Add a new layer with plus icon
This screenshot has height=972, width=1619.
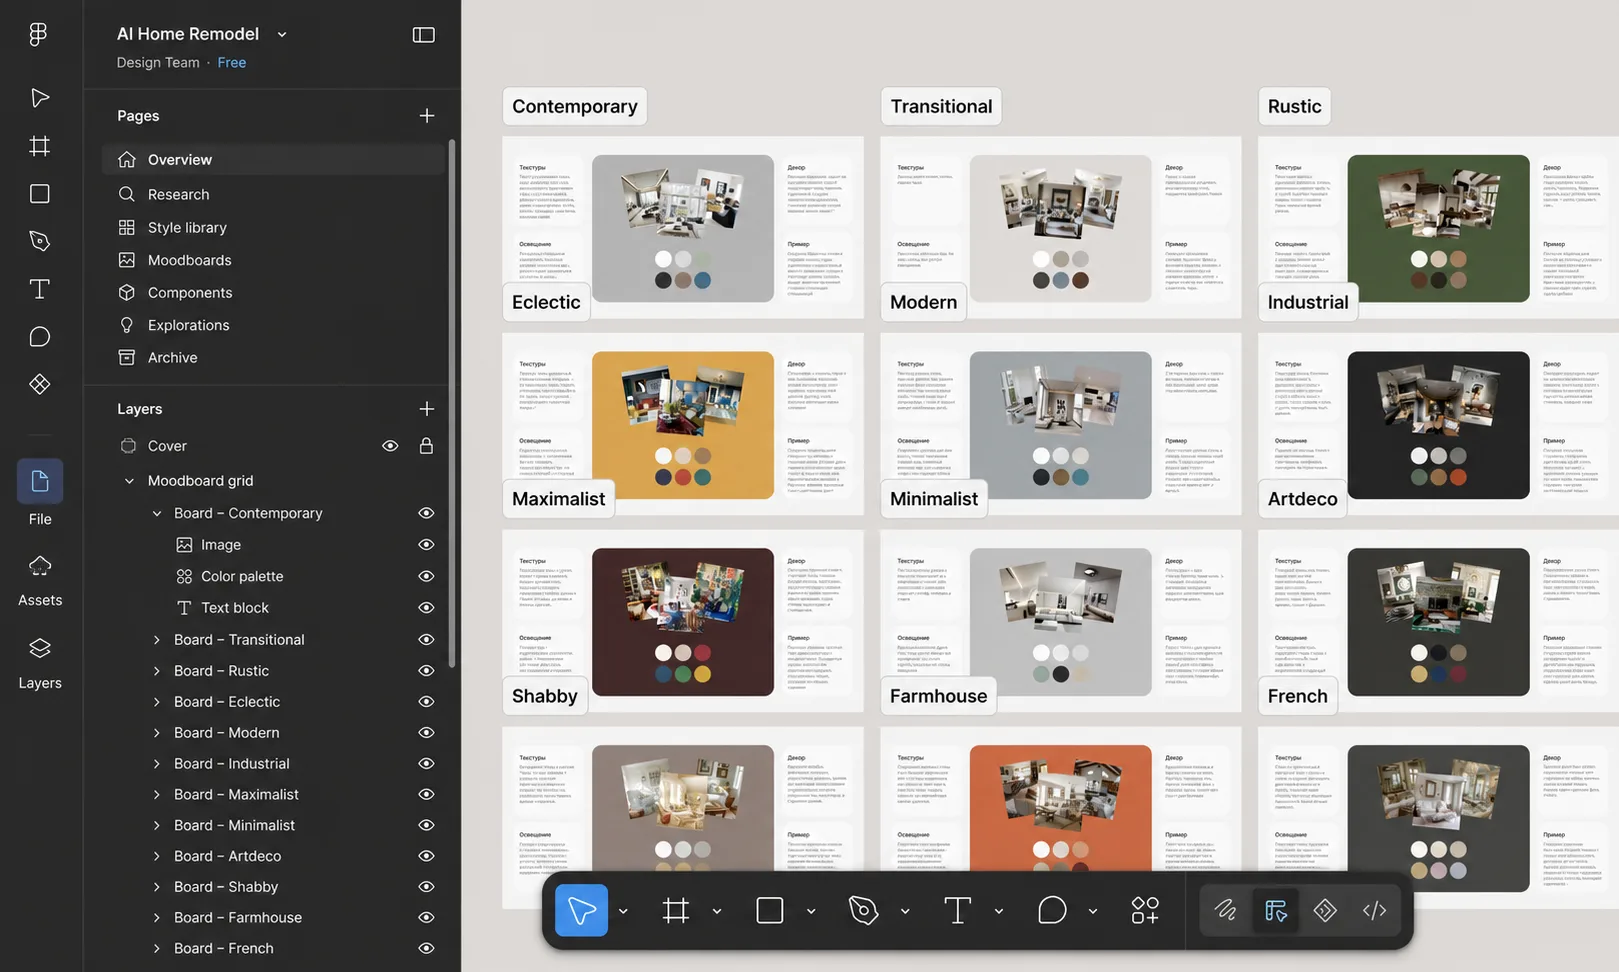(427, 409)
